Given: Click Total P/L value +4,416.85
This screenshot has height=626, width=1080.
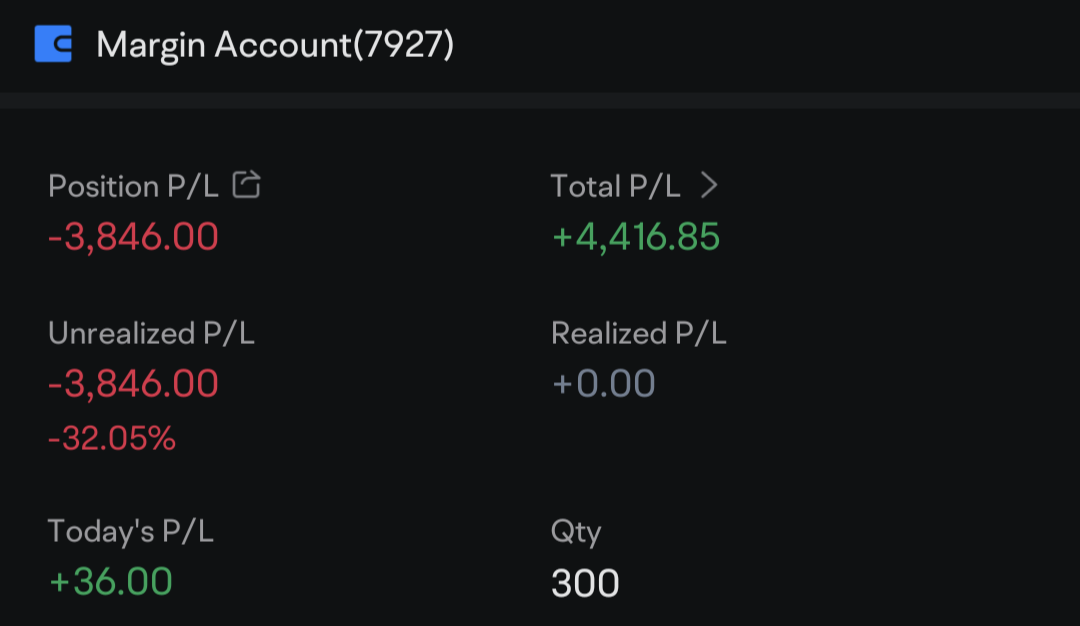Looking at the screenshot, I should pos(635,237).
